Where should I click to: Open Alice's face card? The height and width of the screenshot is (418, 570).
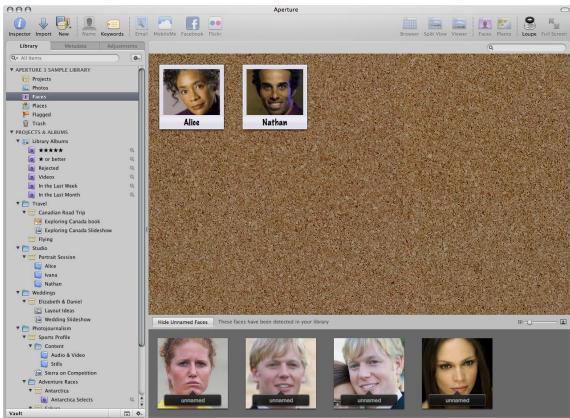(x=192, y=97)
